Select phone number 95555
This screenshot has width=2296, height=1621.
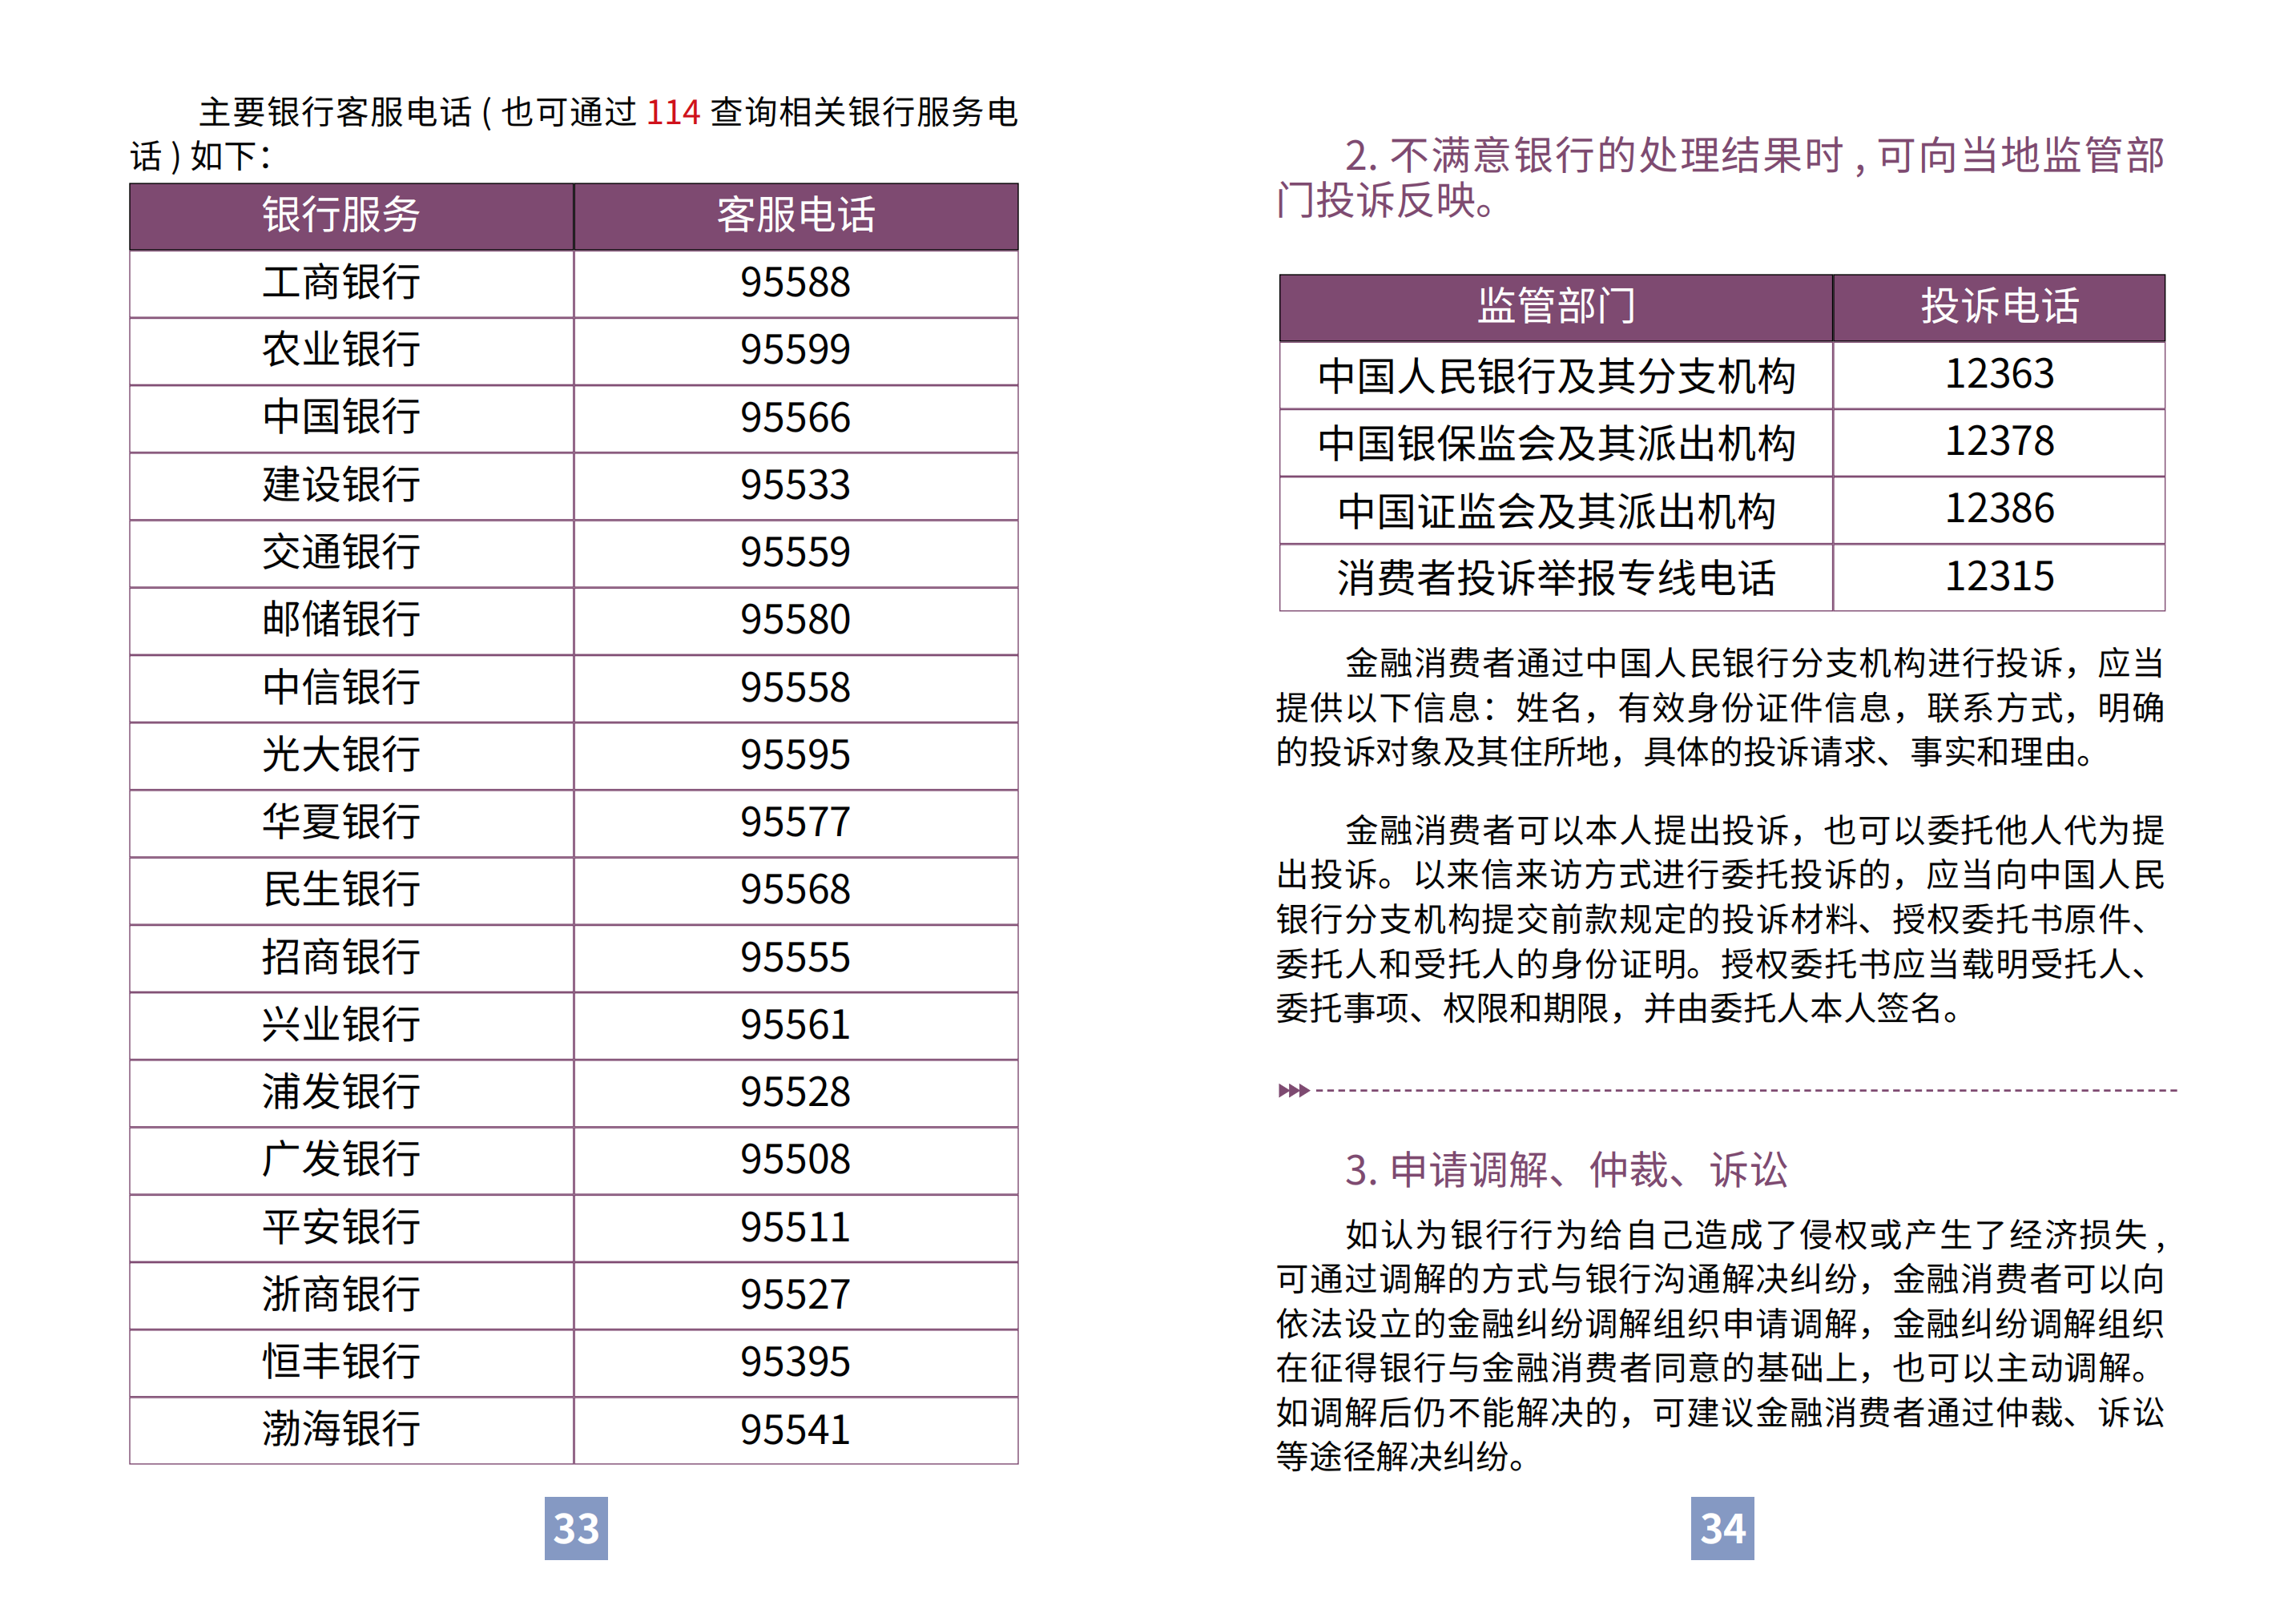[x=795, y=958]
